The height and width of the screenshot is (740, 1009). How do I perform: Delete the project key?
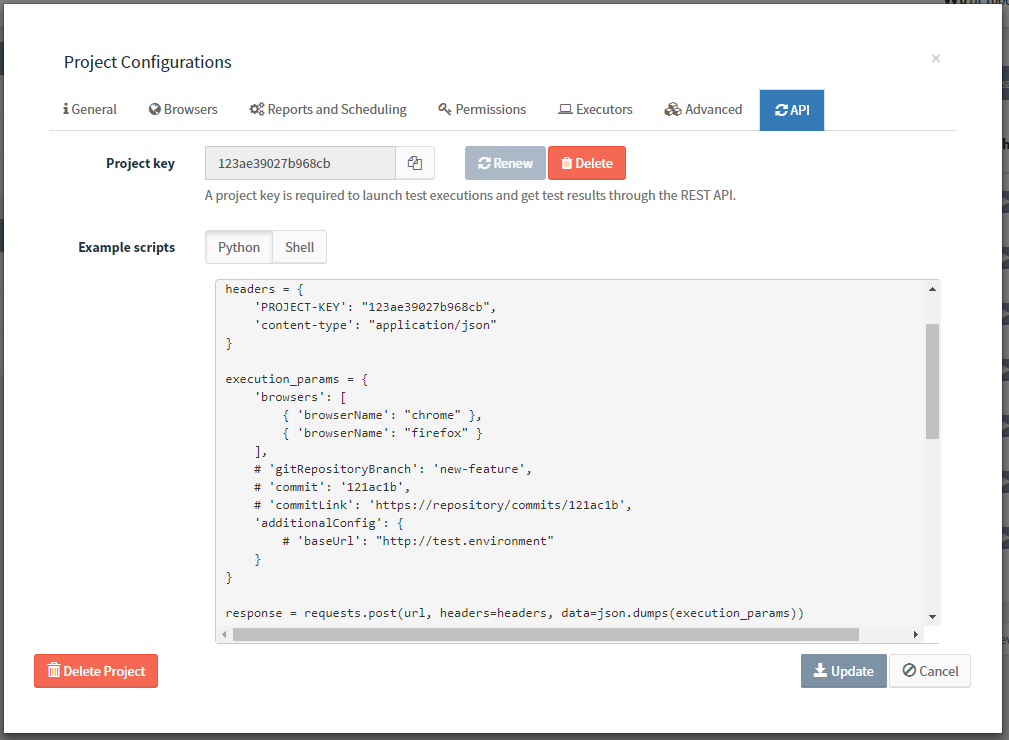tap(586, 163)
